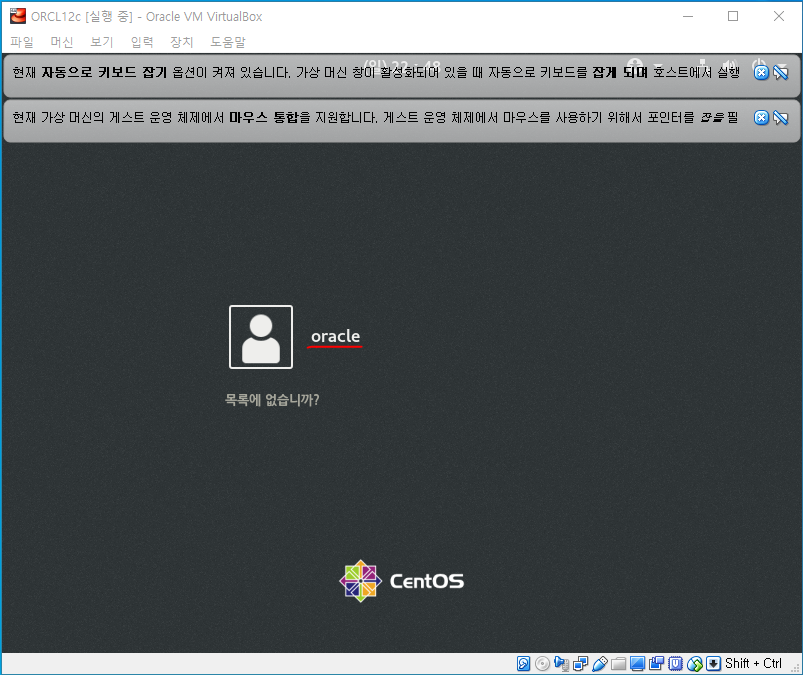Toggle mouse integration status icon
Viewport: 803px width, 675px height.
[x=694, y=664]
